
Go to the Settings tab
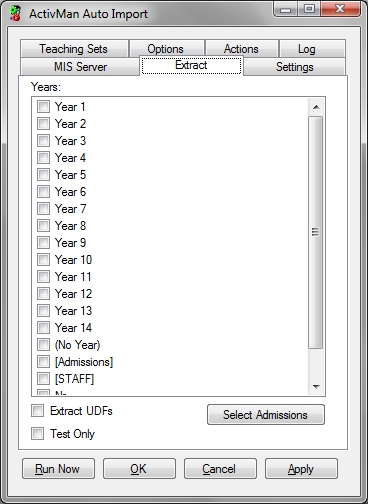(x=295, y=67)
